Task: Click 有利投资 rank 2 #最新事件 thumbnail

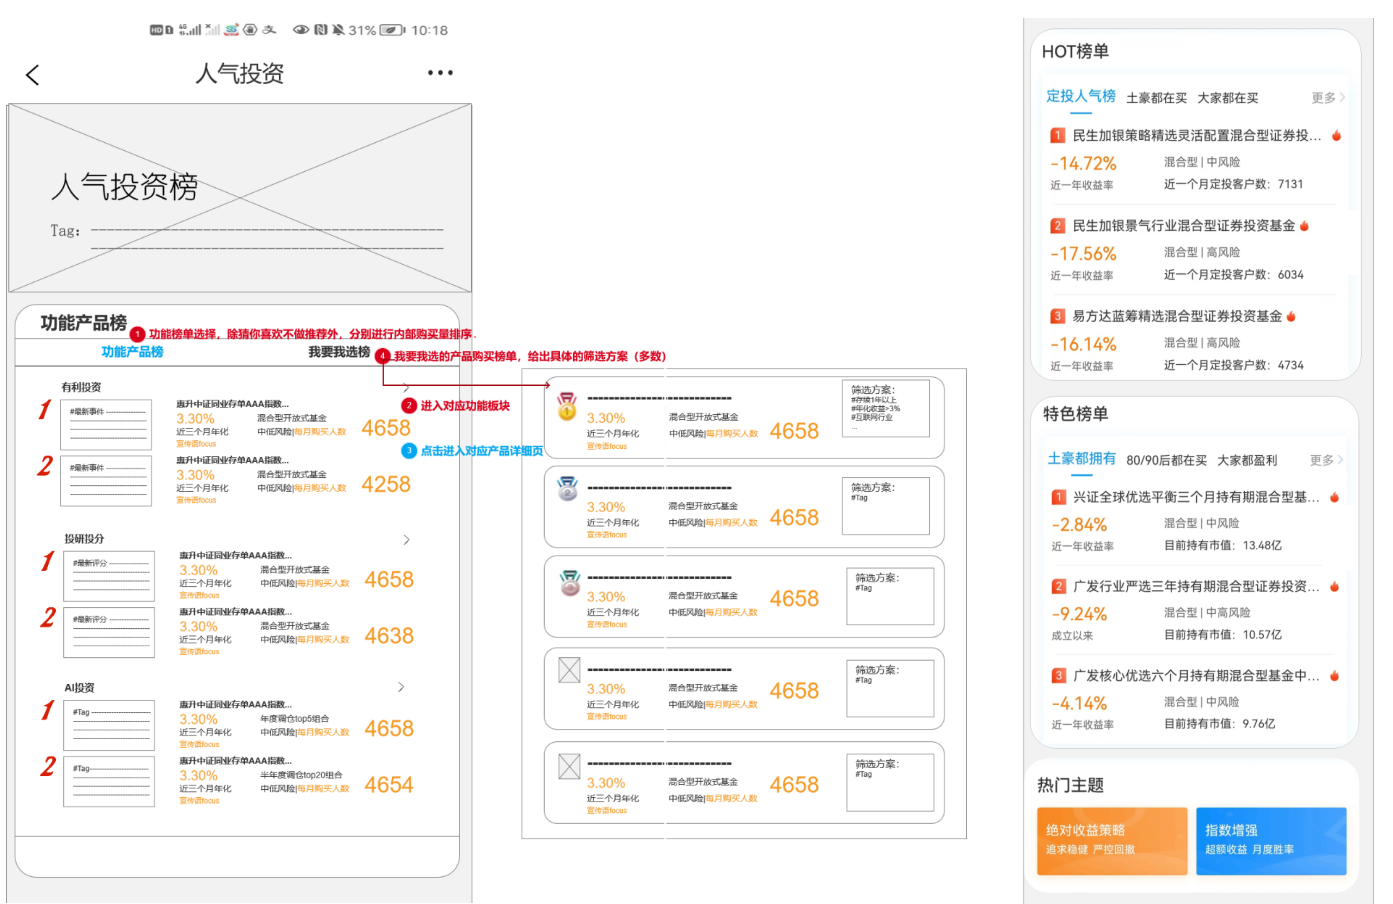Action: pos(106,481)
